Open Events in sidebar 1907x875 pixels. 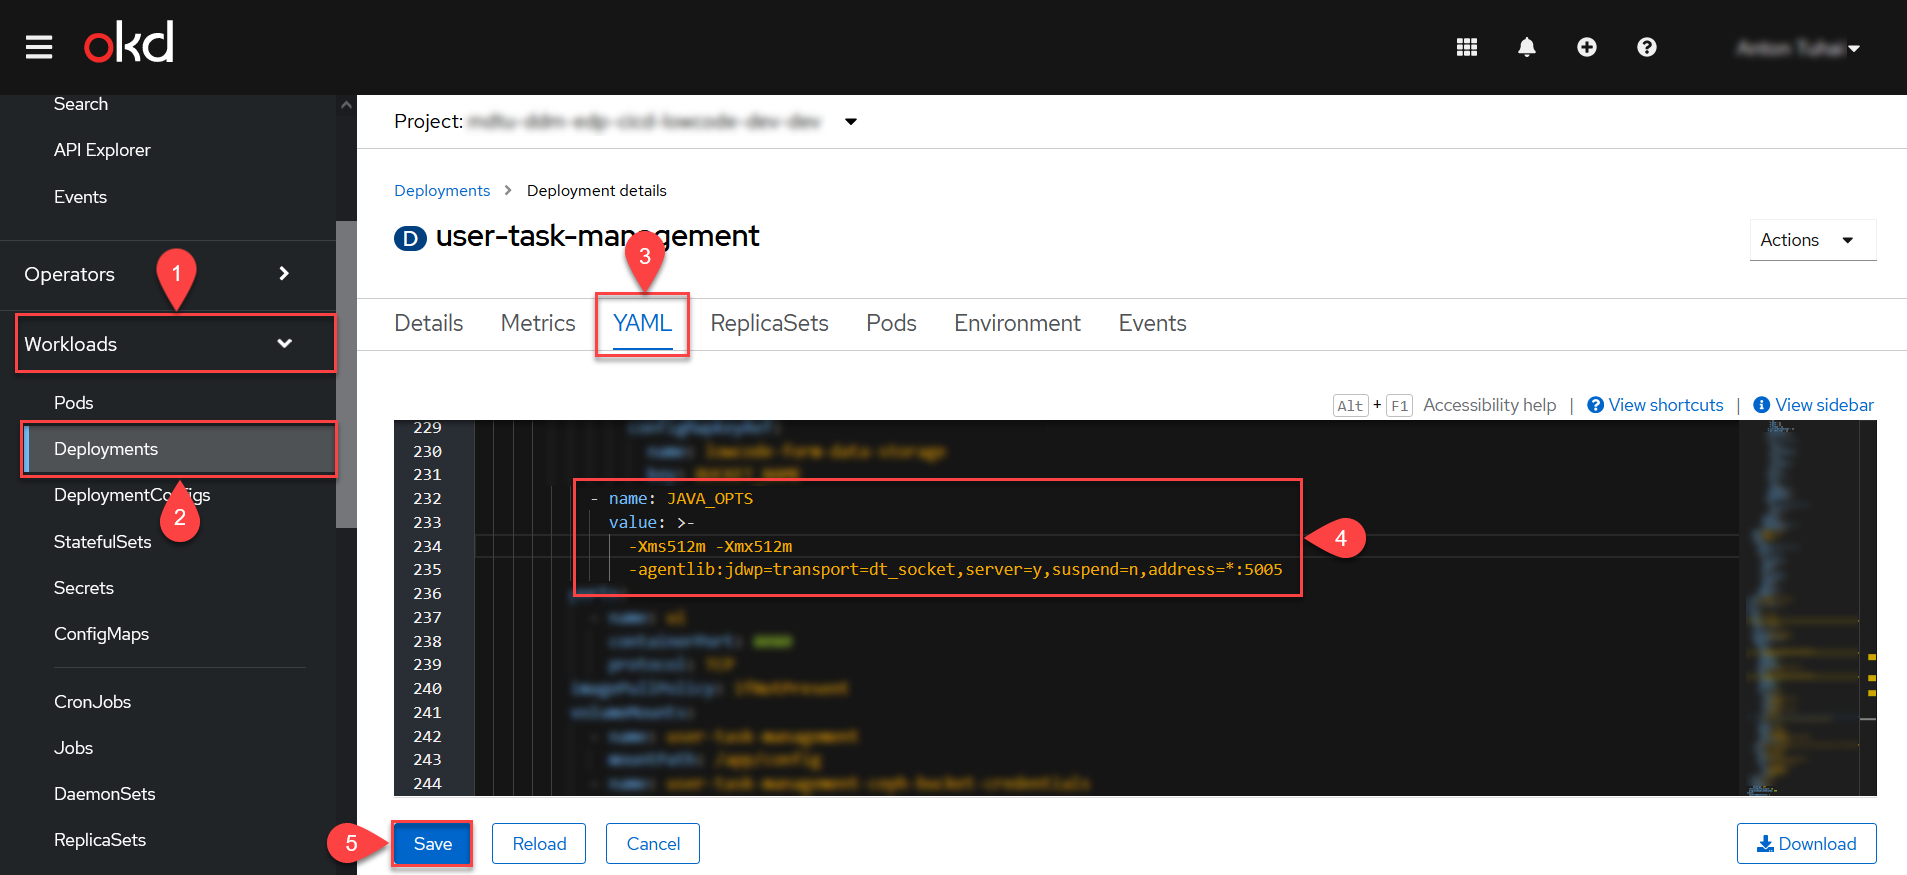80,197
